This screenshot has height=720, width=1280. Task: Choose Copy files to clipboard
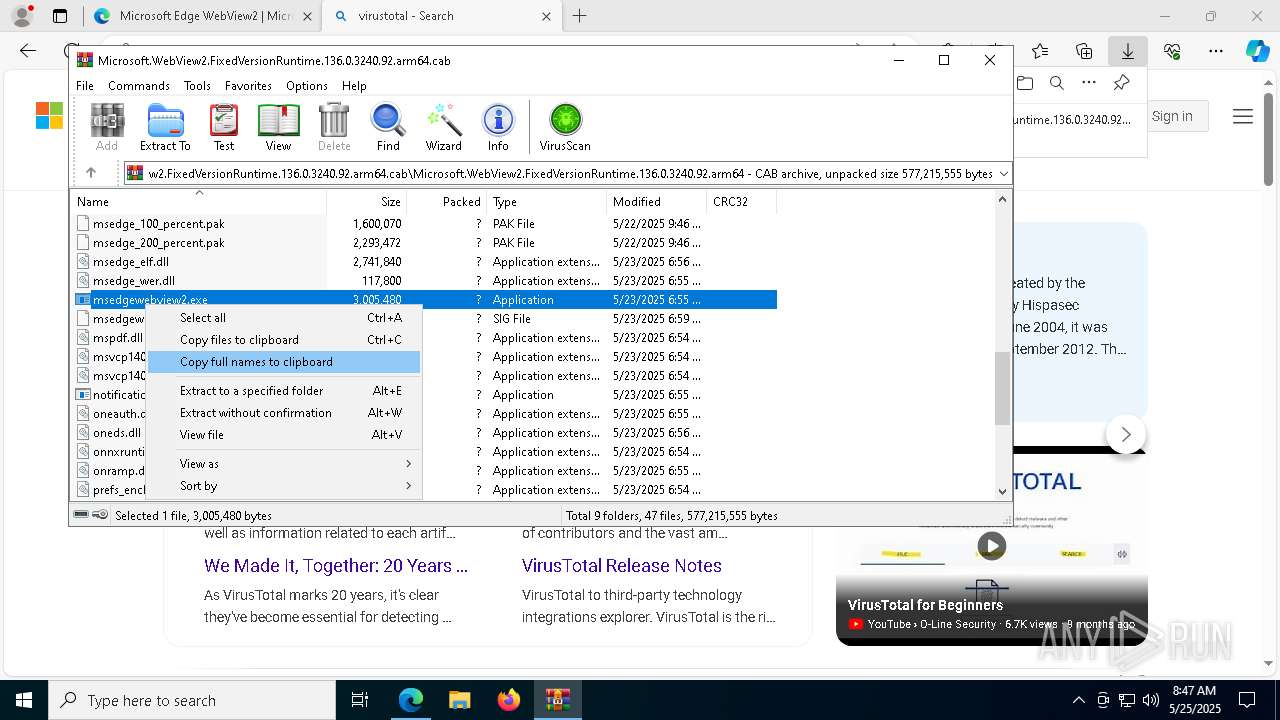pyautogui.click(x=284, y=340)
